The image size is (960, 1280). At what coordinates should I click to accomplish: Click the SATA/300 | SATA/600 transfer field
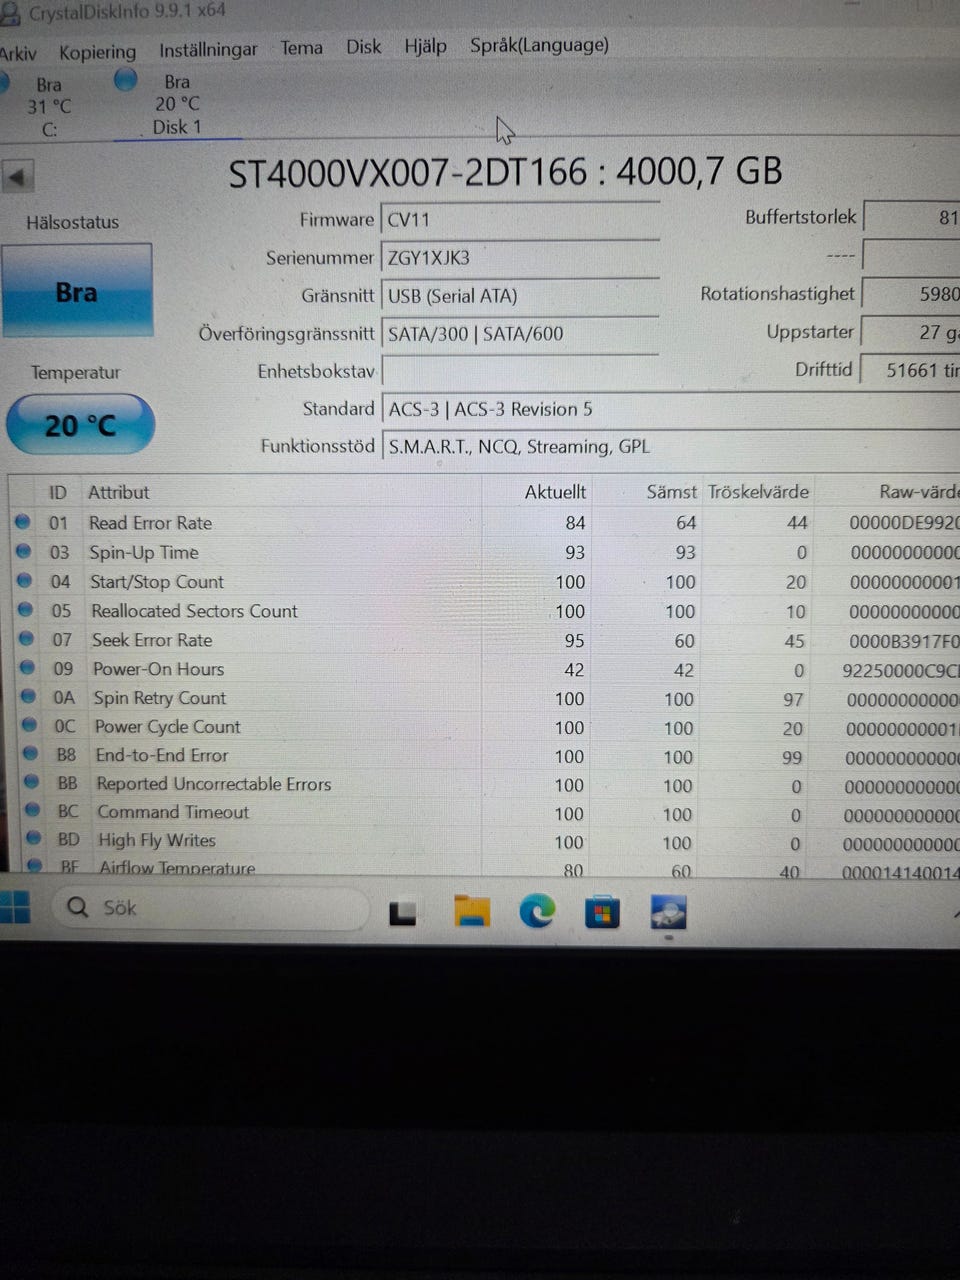(520, 334)
